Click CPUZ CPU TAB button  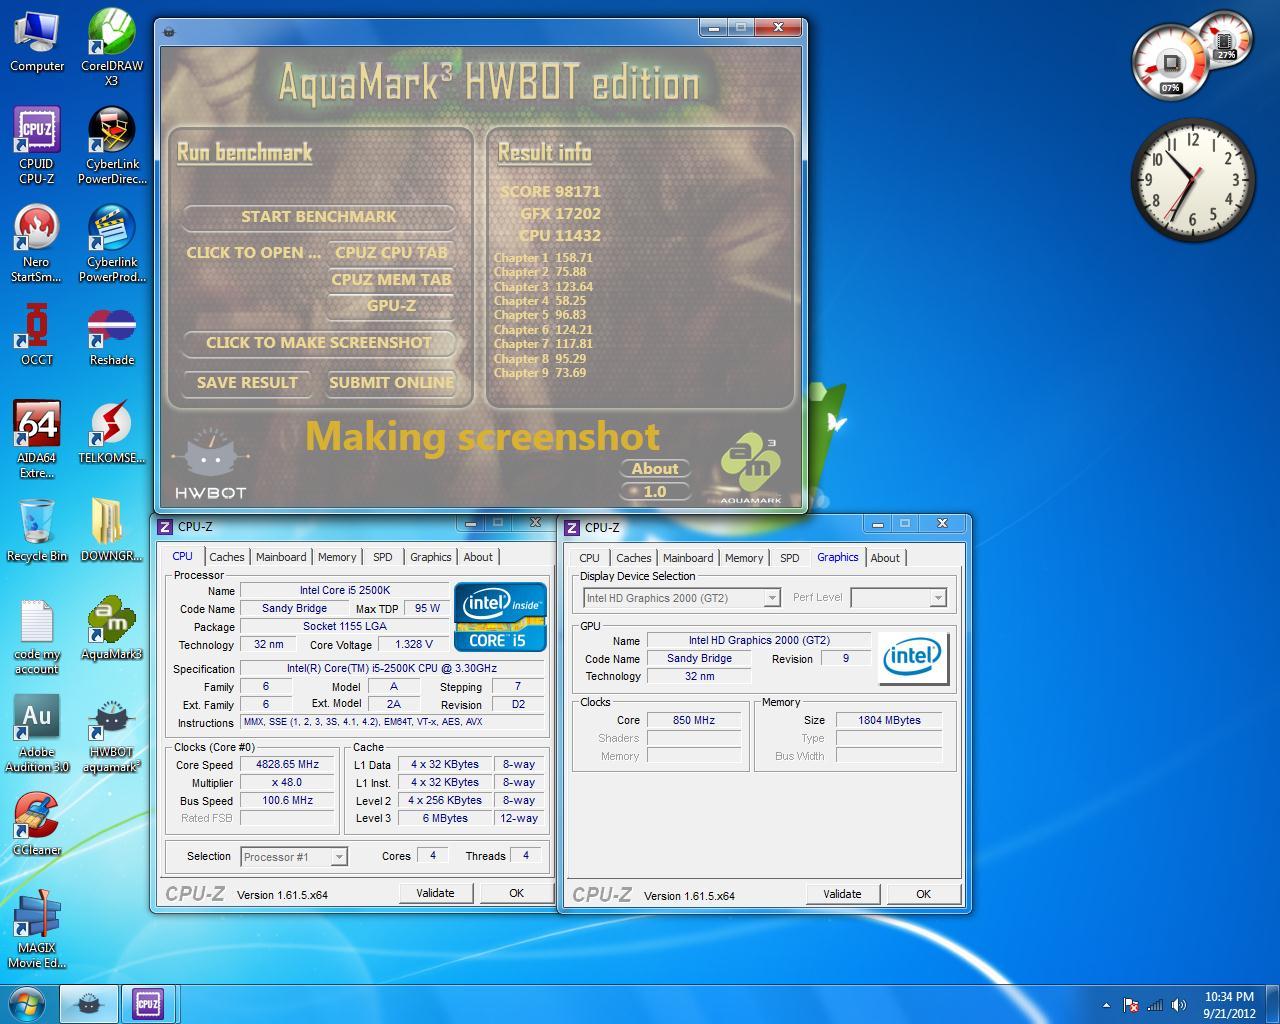(391, 252)
